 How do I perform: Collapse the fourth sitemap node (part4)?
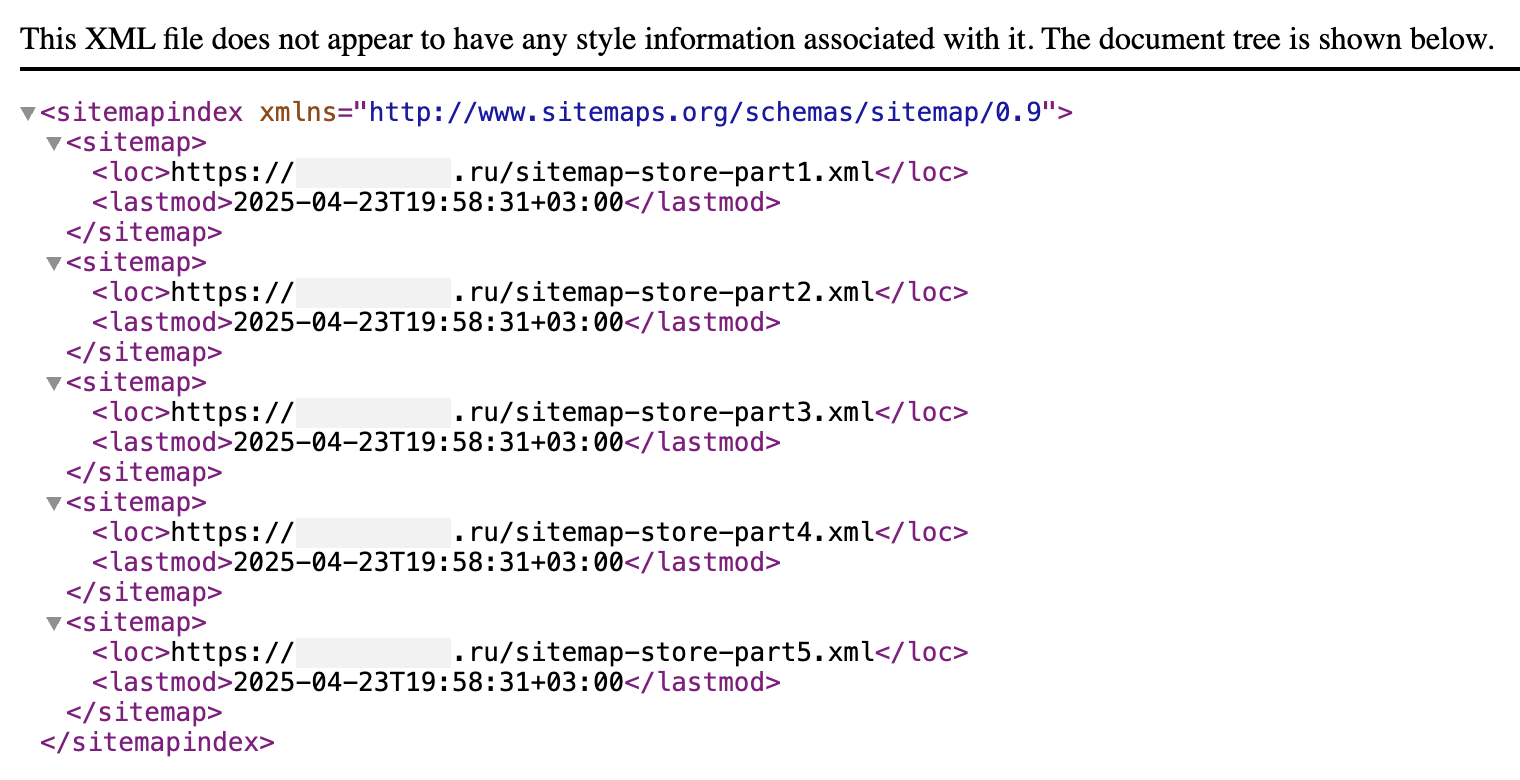click(54, 504)
